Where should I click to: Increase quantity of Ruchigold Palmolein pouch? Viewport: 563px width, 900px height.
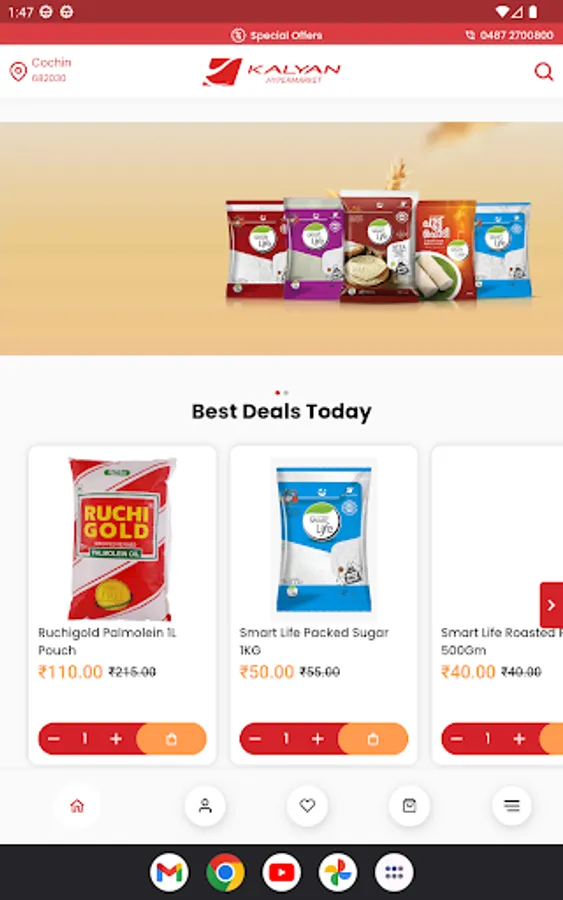tap(116, 739)
